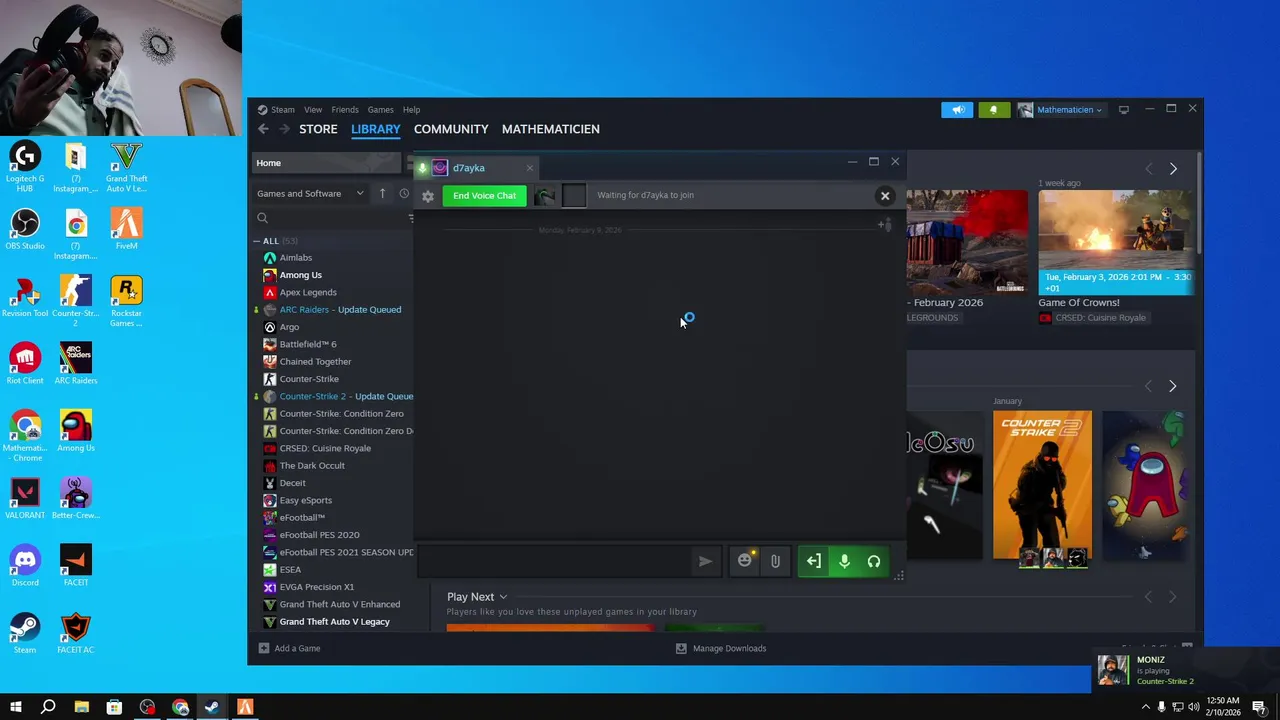The width and height of the screenshot is (1280, 720).
Task: Go to the STORE tab
Action: click(318, 129)
